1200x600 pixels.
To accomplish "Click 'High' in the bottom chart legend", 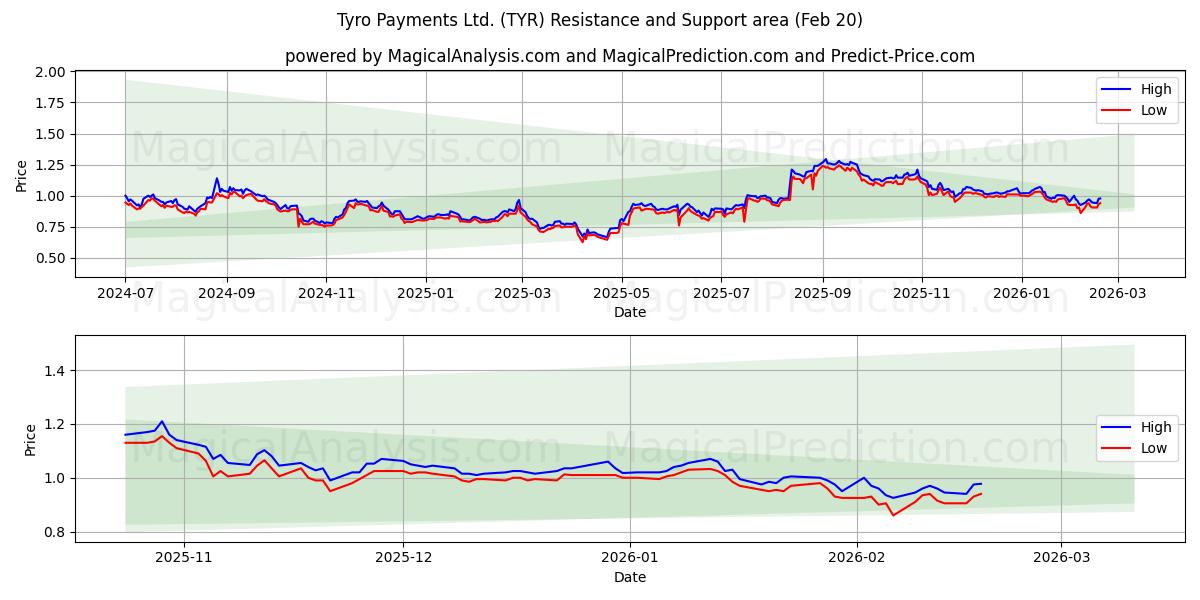I will coord(1155,427).
